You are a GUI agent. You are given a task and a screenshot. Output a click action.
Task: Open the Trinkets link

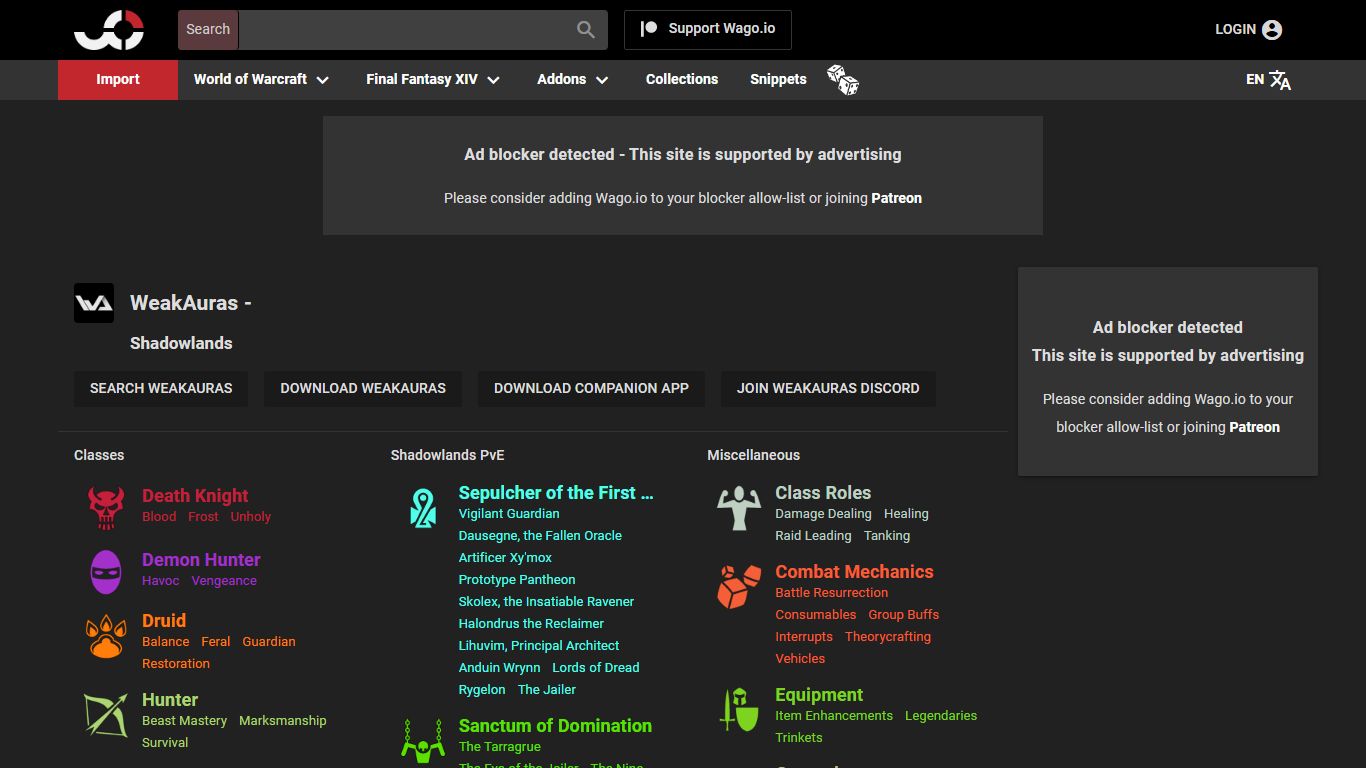coord(799,738)
